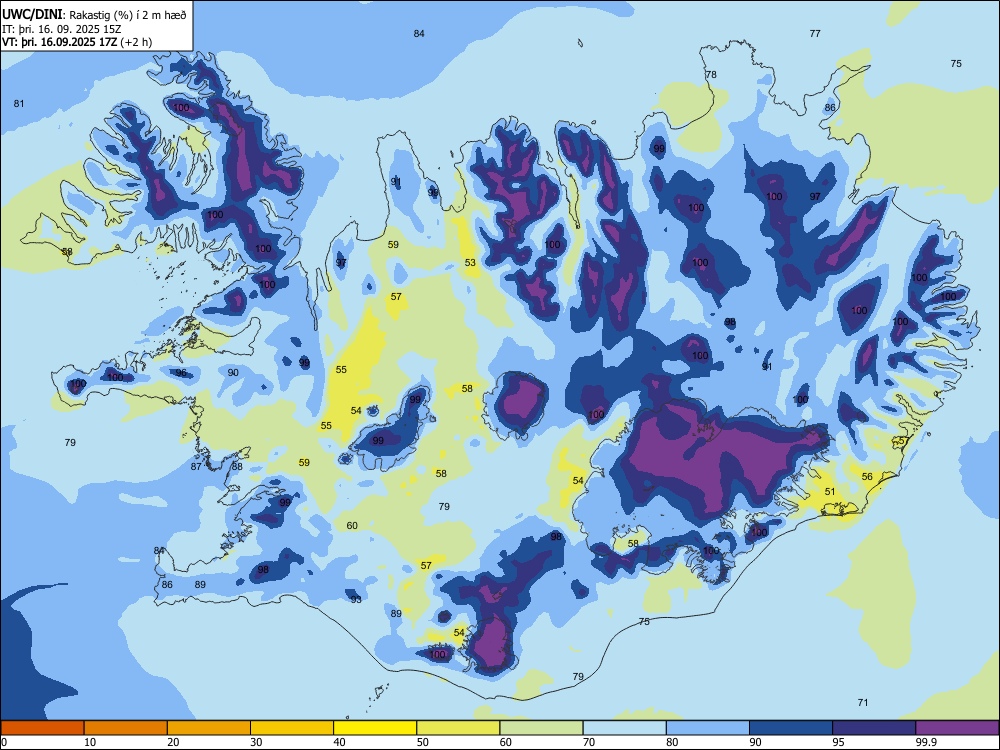Click the humidity value '53' on the map
Screen dimensions: 1000x750
click(470, 263)
